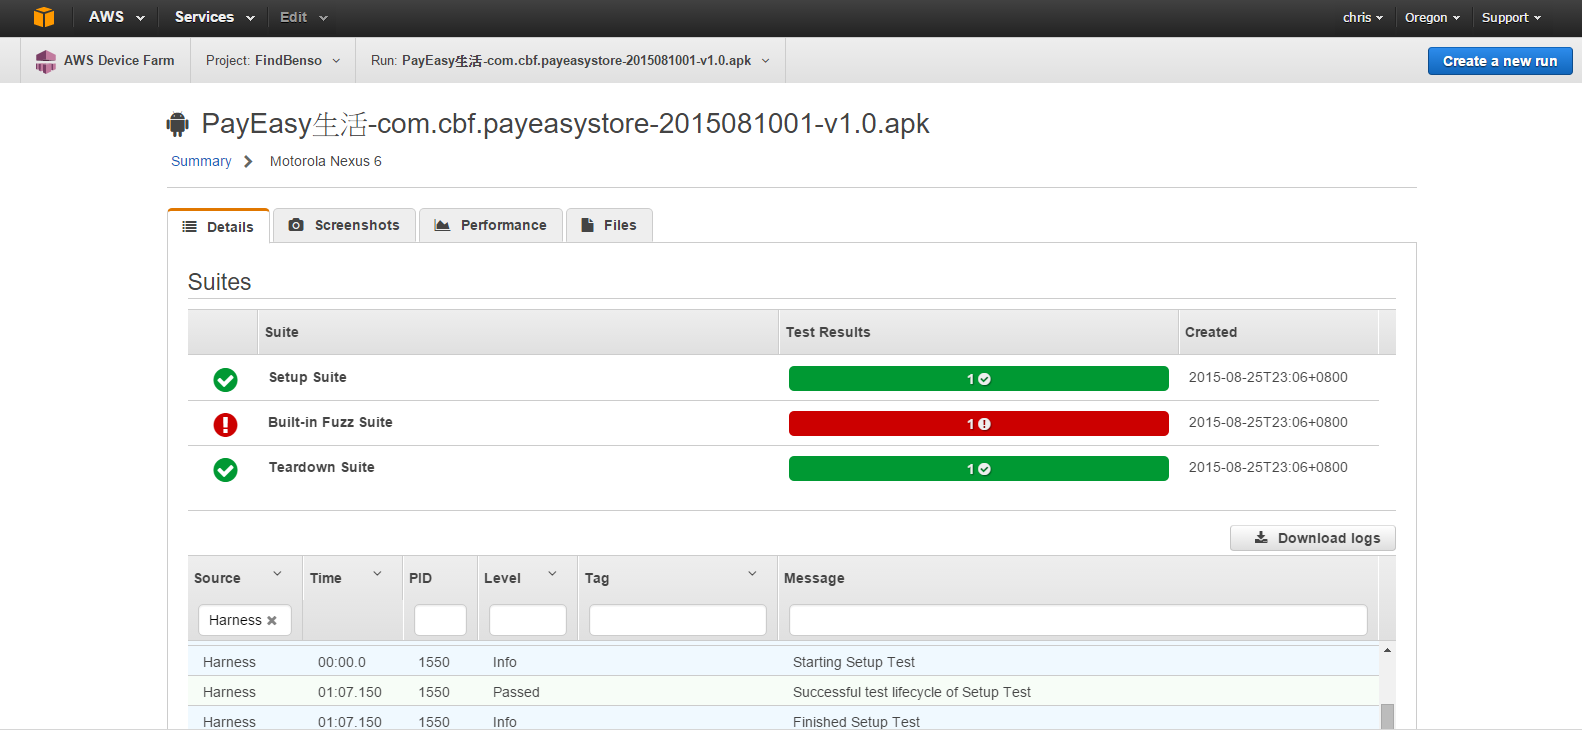Open the Built-in Fuzz Suite row link
Image resolution: width=1582 pixels, height=730 pixels.
click(x=330, y=422)
